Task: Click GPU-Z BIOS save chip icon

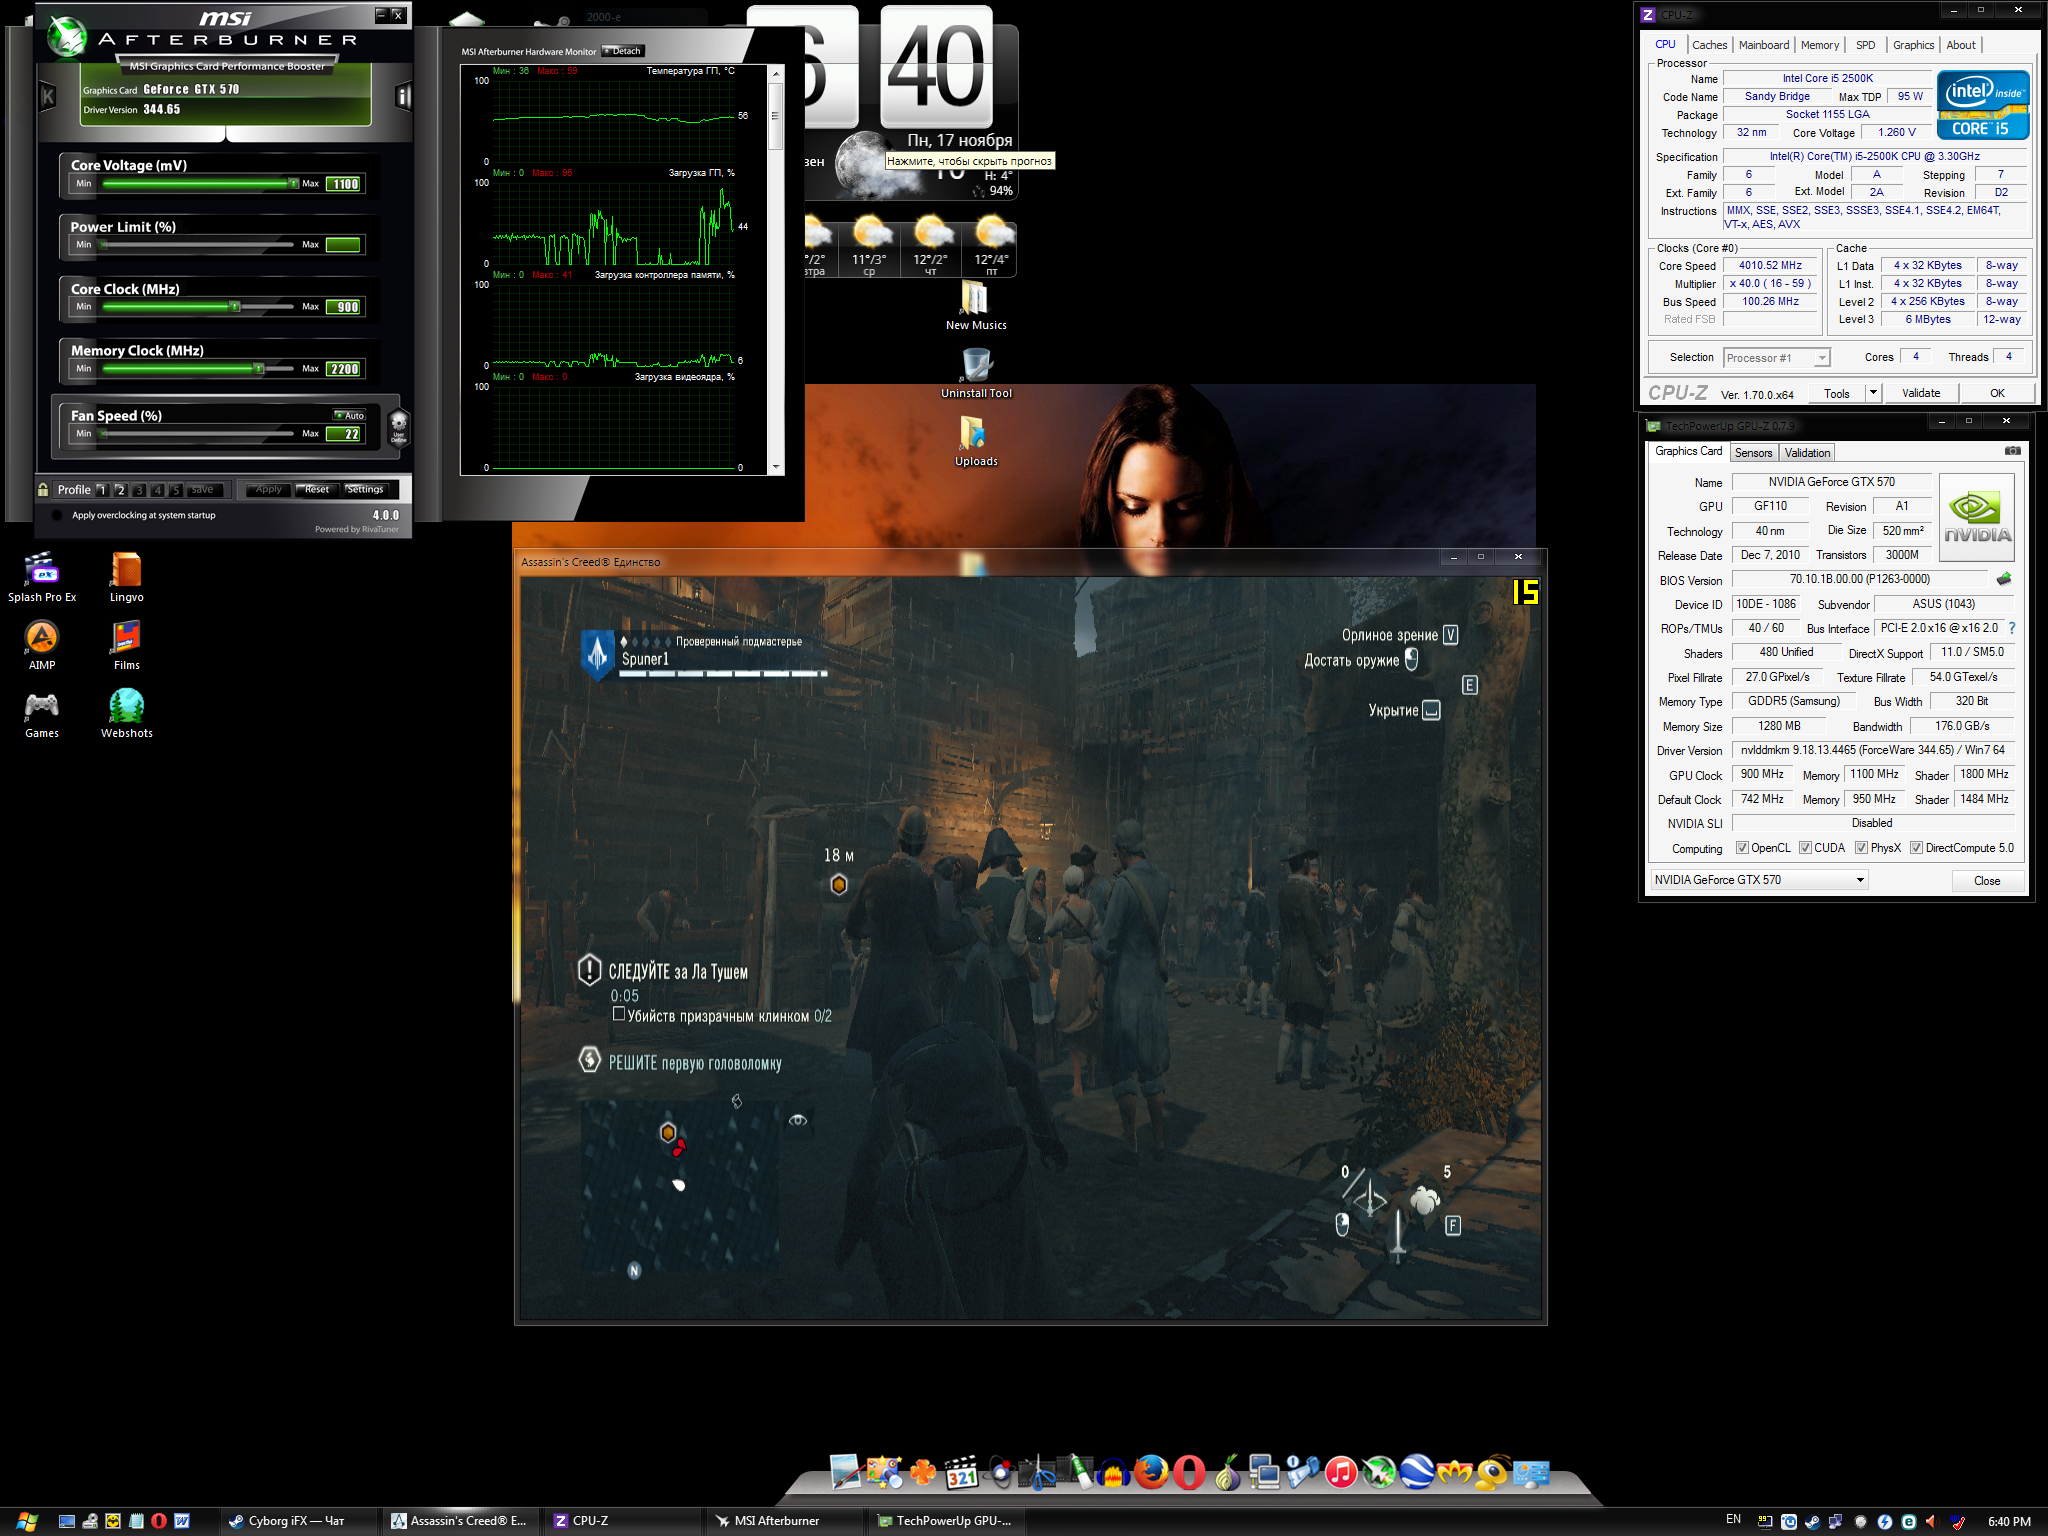Action: 2004,579
